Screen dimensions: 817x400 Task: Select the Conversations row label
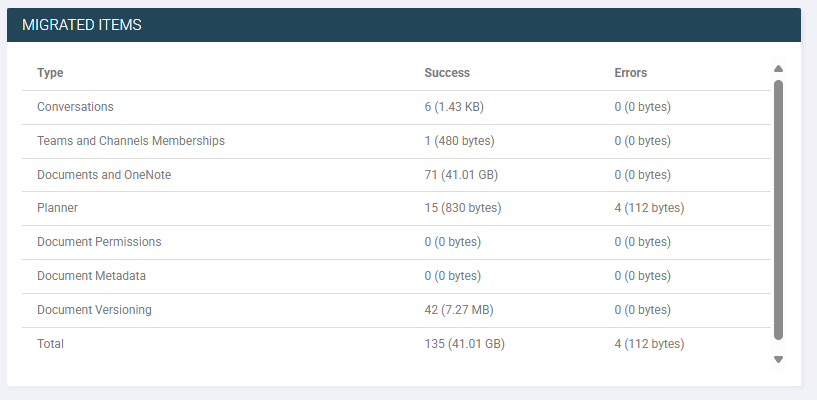pyautogui.click(x=75, y=107)
